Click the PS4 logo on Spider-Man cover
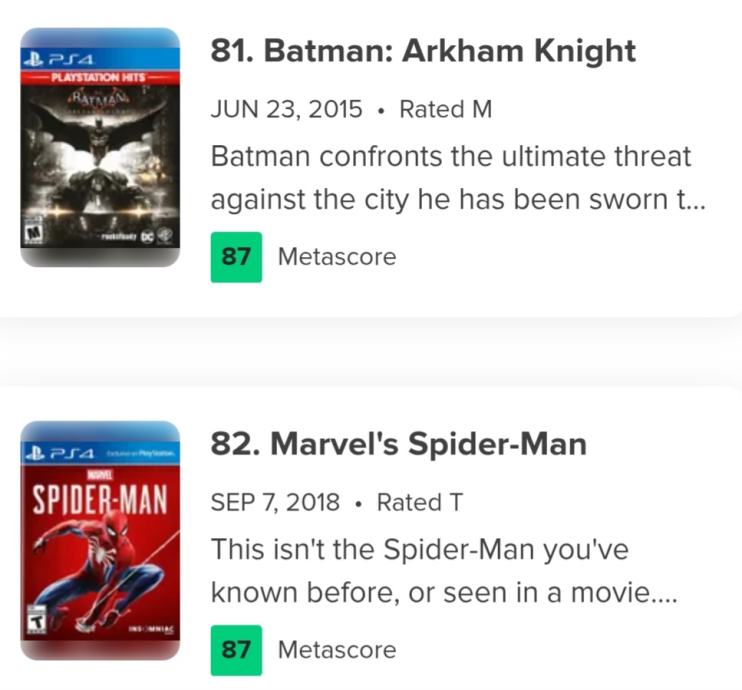 click(62, 455)
